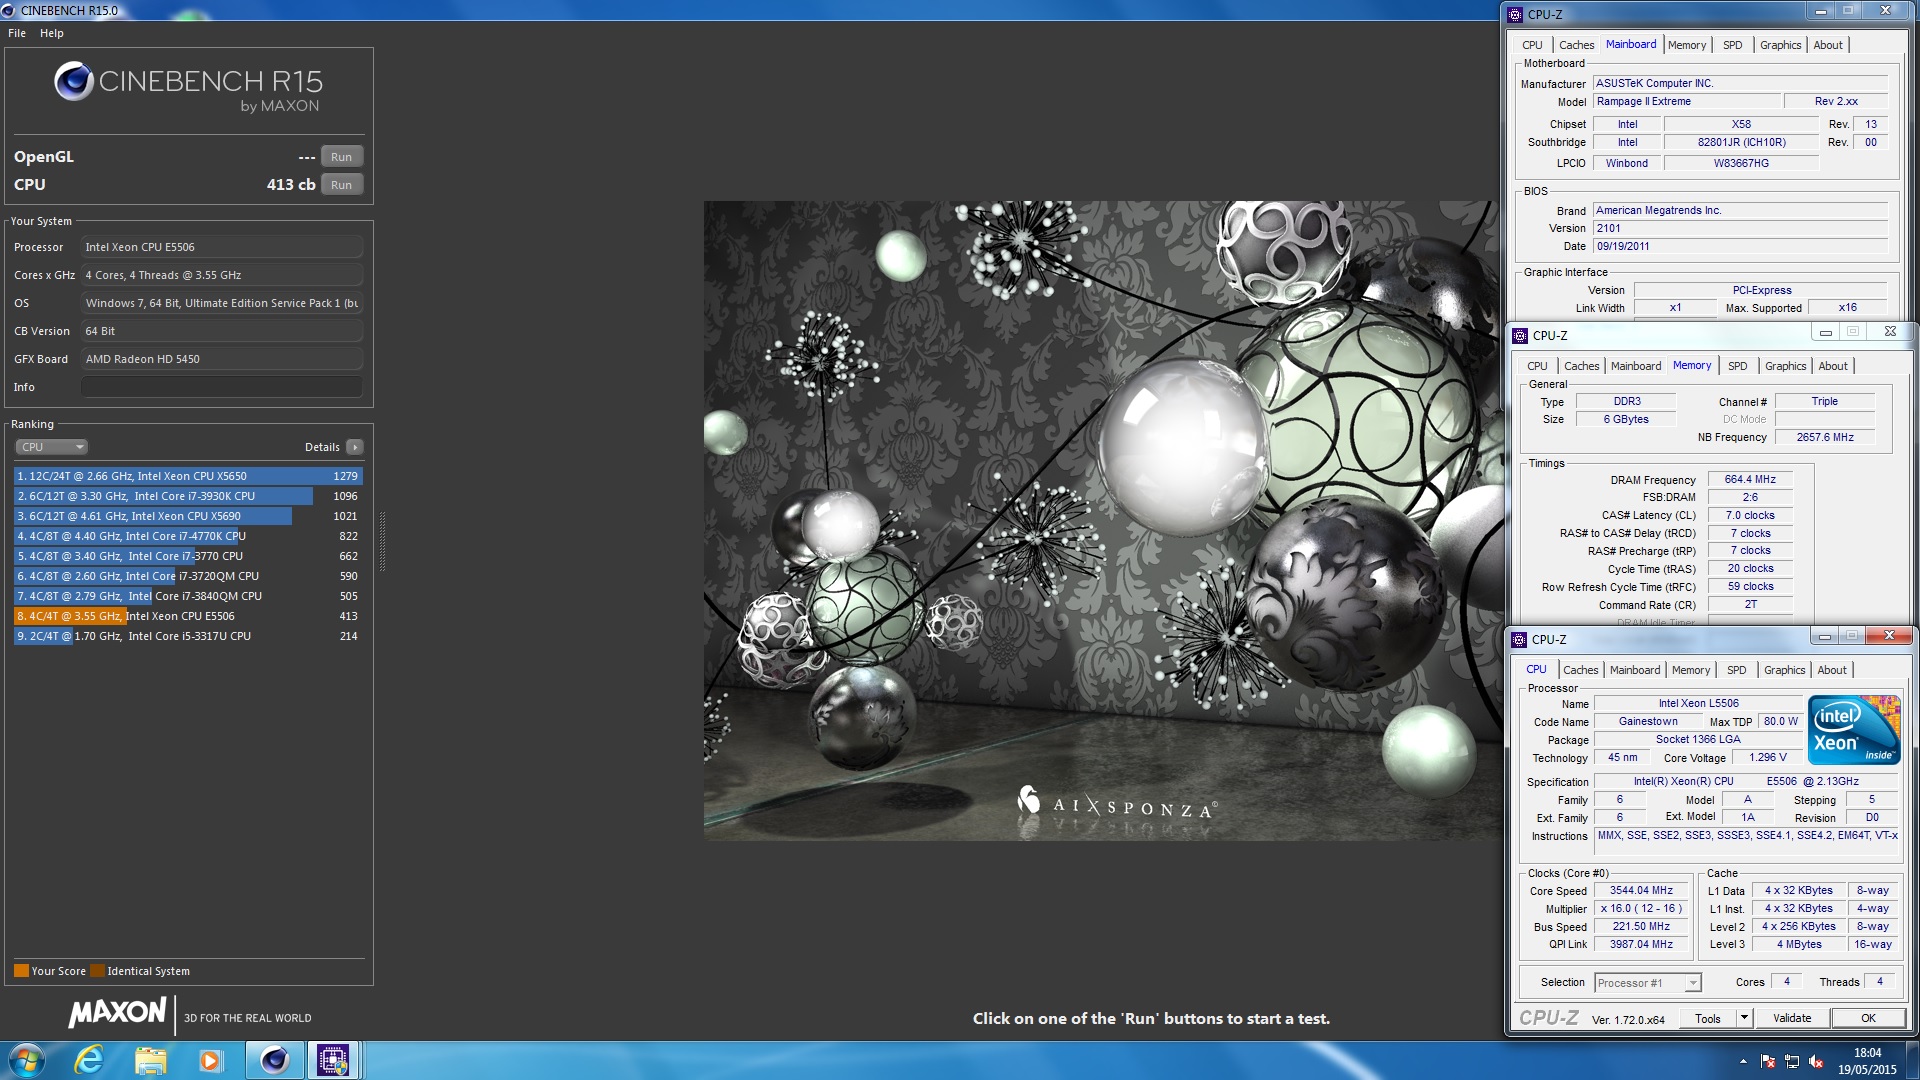The height and width of the screenshot is (1080, 1920).
Task: Click the Core Speed value 3544.04 MHz
Action: [x=1641, y=890]
